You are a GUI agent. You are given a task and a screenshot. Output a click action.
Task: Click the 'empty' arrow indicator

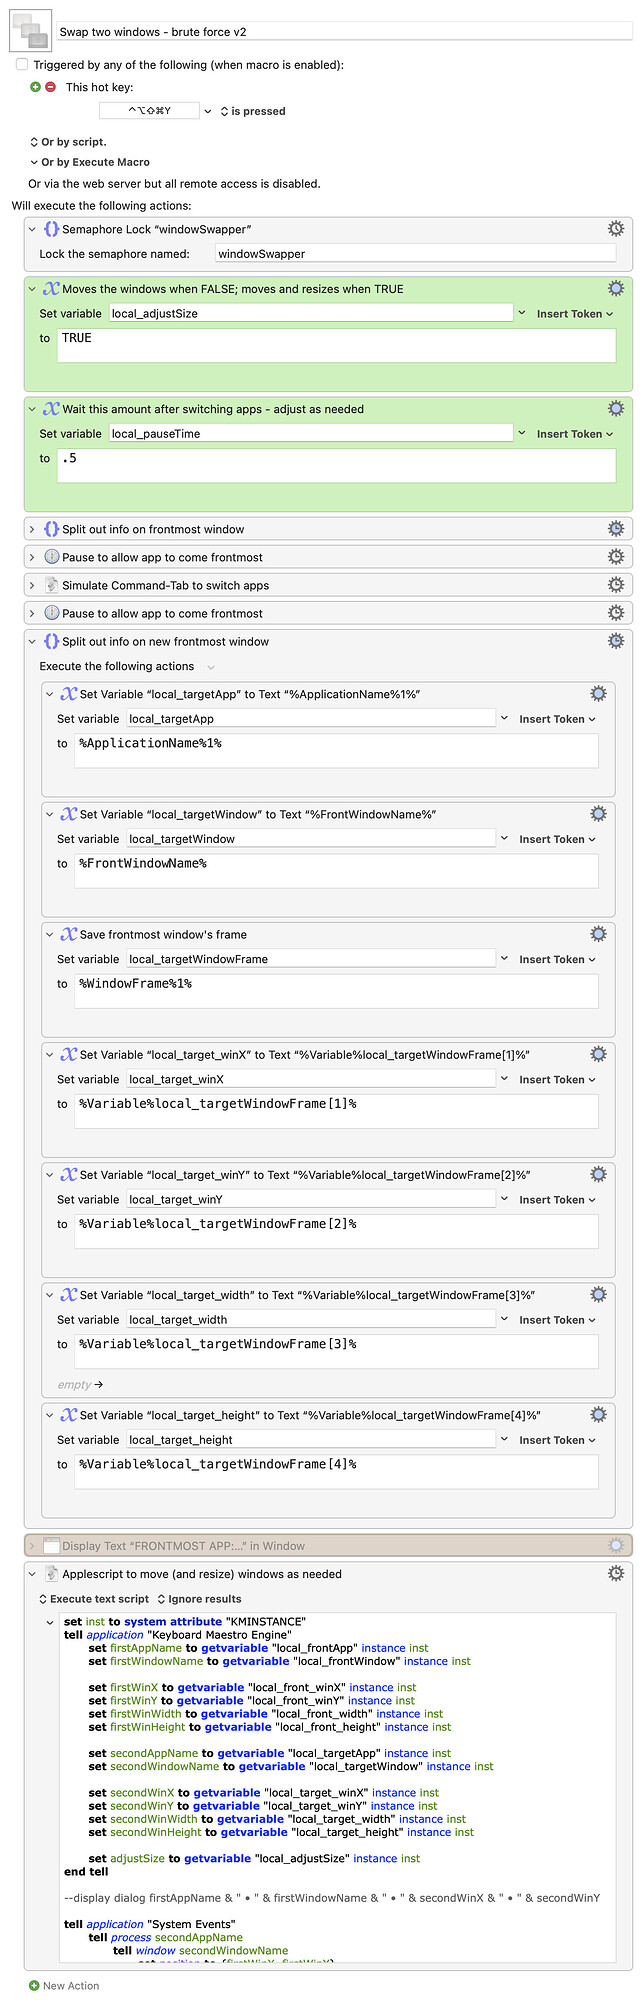(80, 1385)
